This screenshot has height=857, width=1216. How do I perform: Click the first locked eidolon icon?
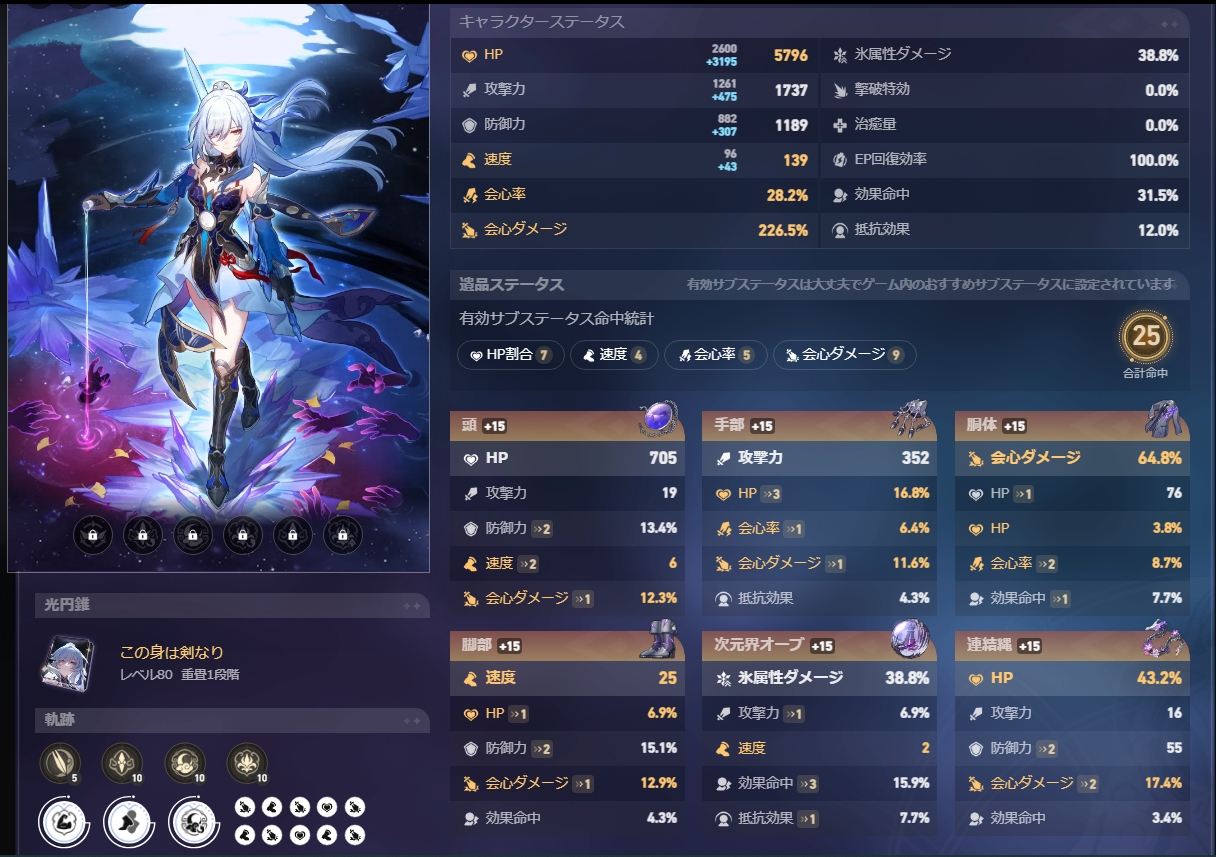point(93,535)
